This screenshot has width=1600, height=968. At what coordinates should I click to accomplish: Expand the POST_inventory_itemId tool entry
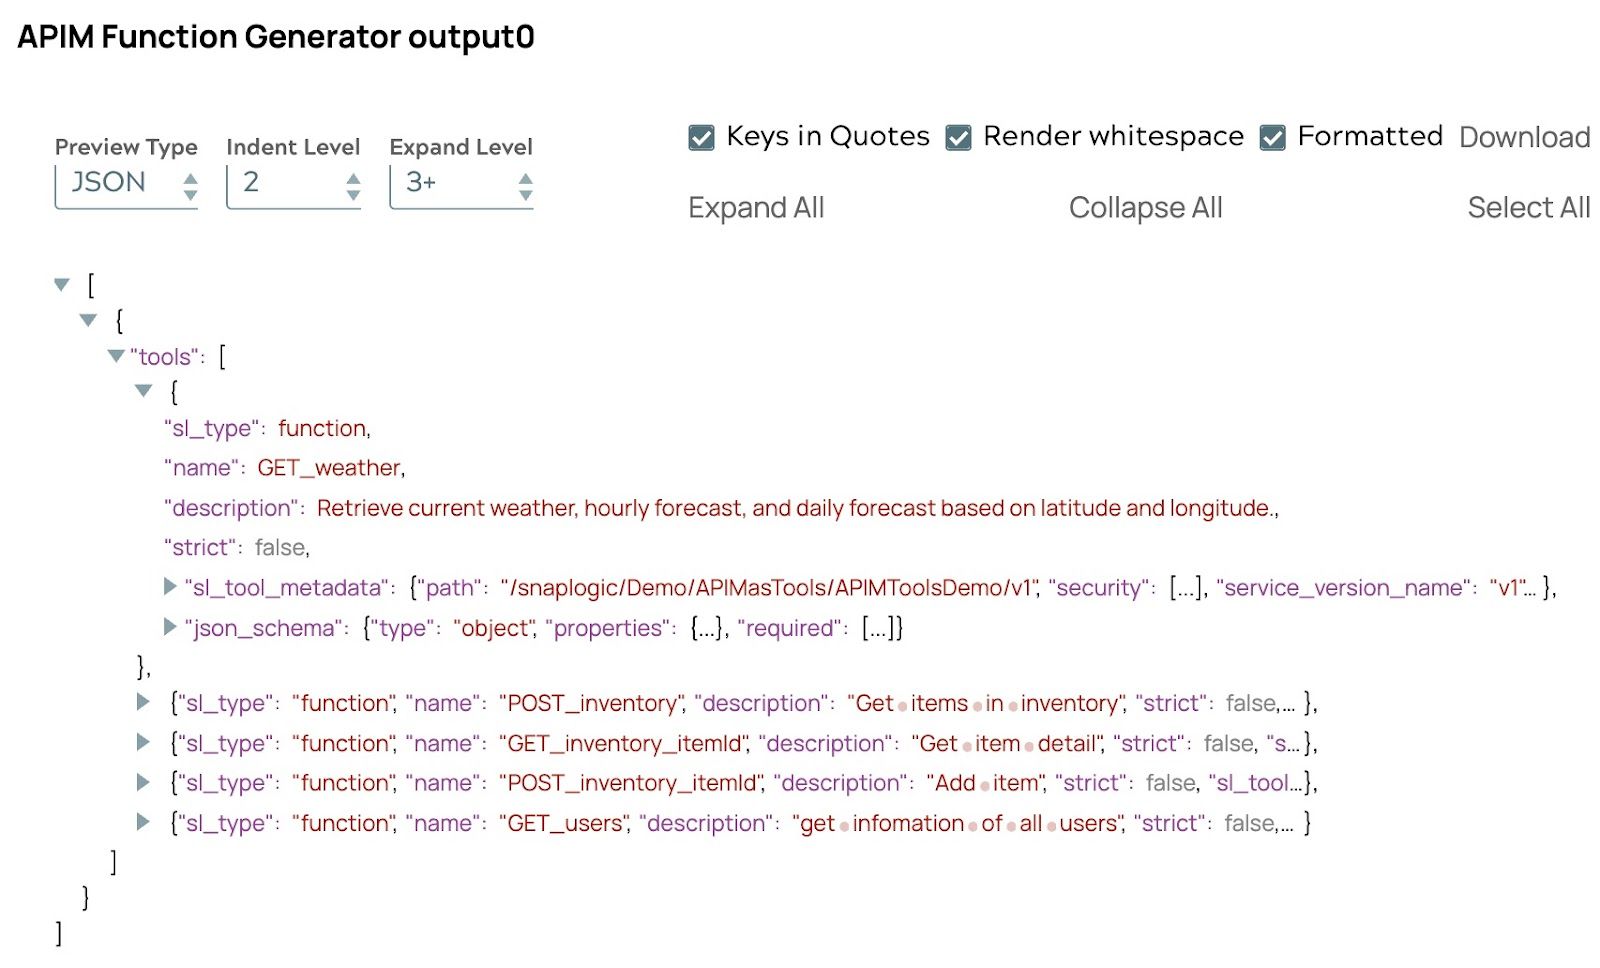(x=143, y=782)
